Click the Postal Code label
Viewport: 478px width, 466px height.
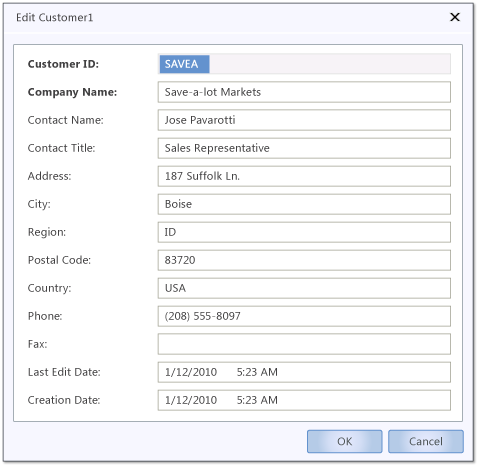[59, 260]
